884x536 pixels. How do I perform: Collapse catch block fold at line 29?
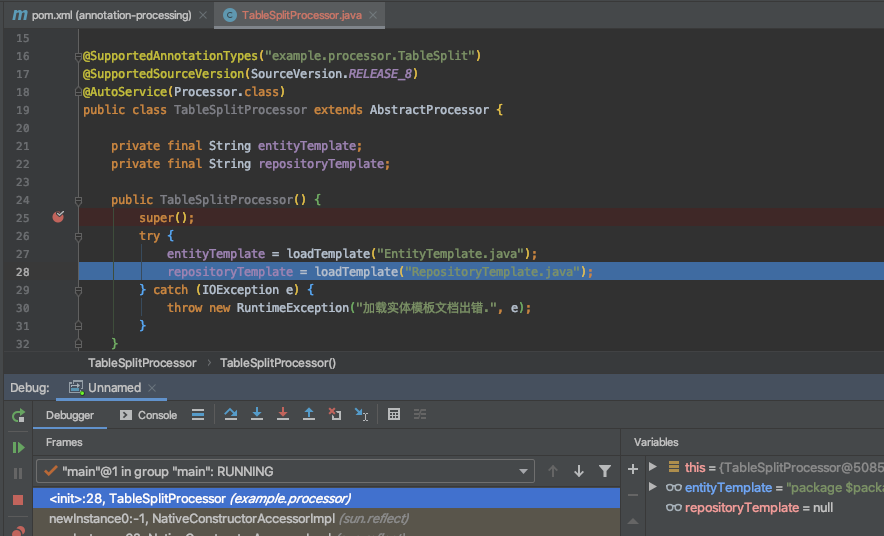[78, 290]
